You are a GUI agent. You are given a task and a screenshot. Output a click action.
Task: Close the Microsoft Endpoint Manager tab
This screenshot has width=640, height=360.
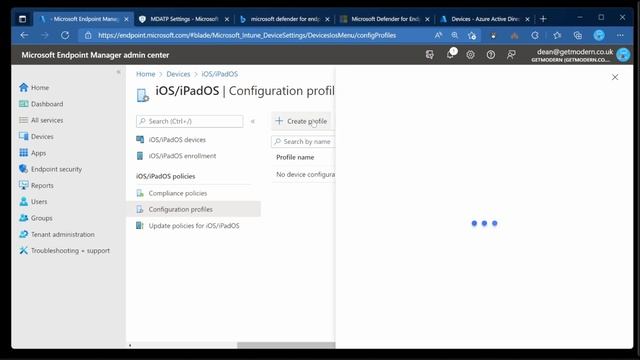(x=127, y=19)
